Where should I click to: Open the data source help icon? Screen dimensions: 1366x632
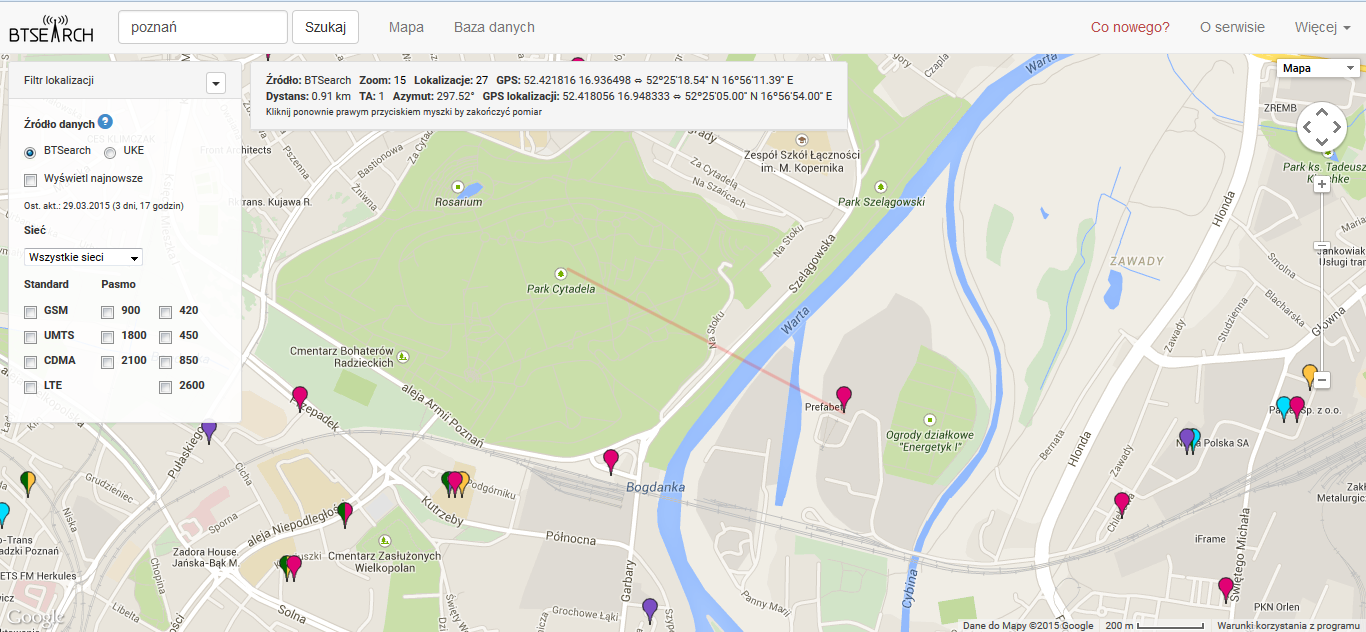point(105,122)
